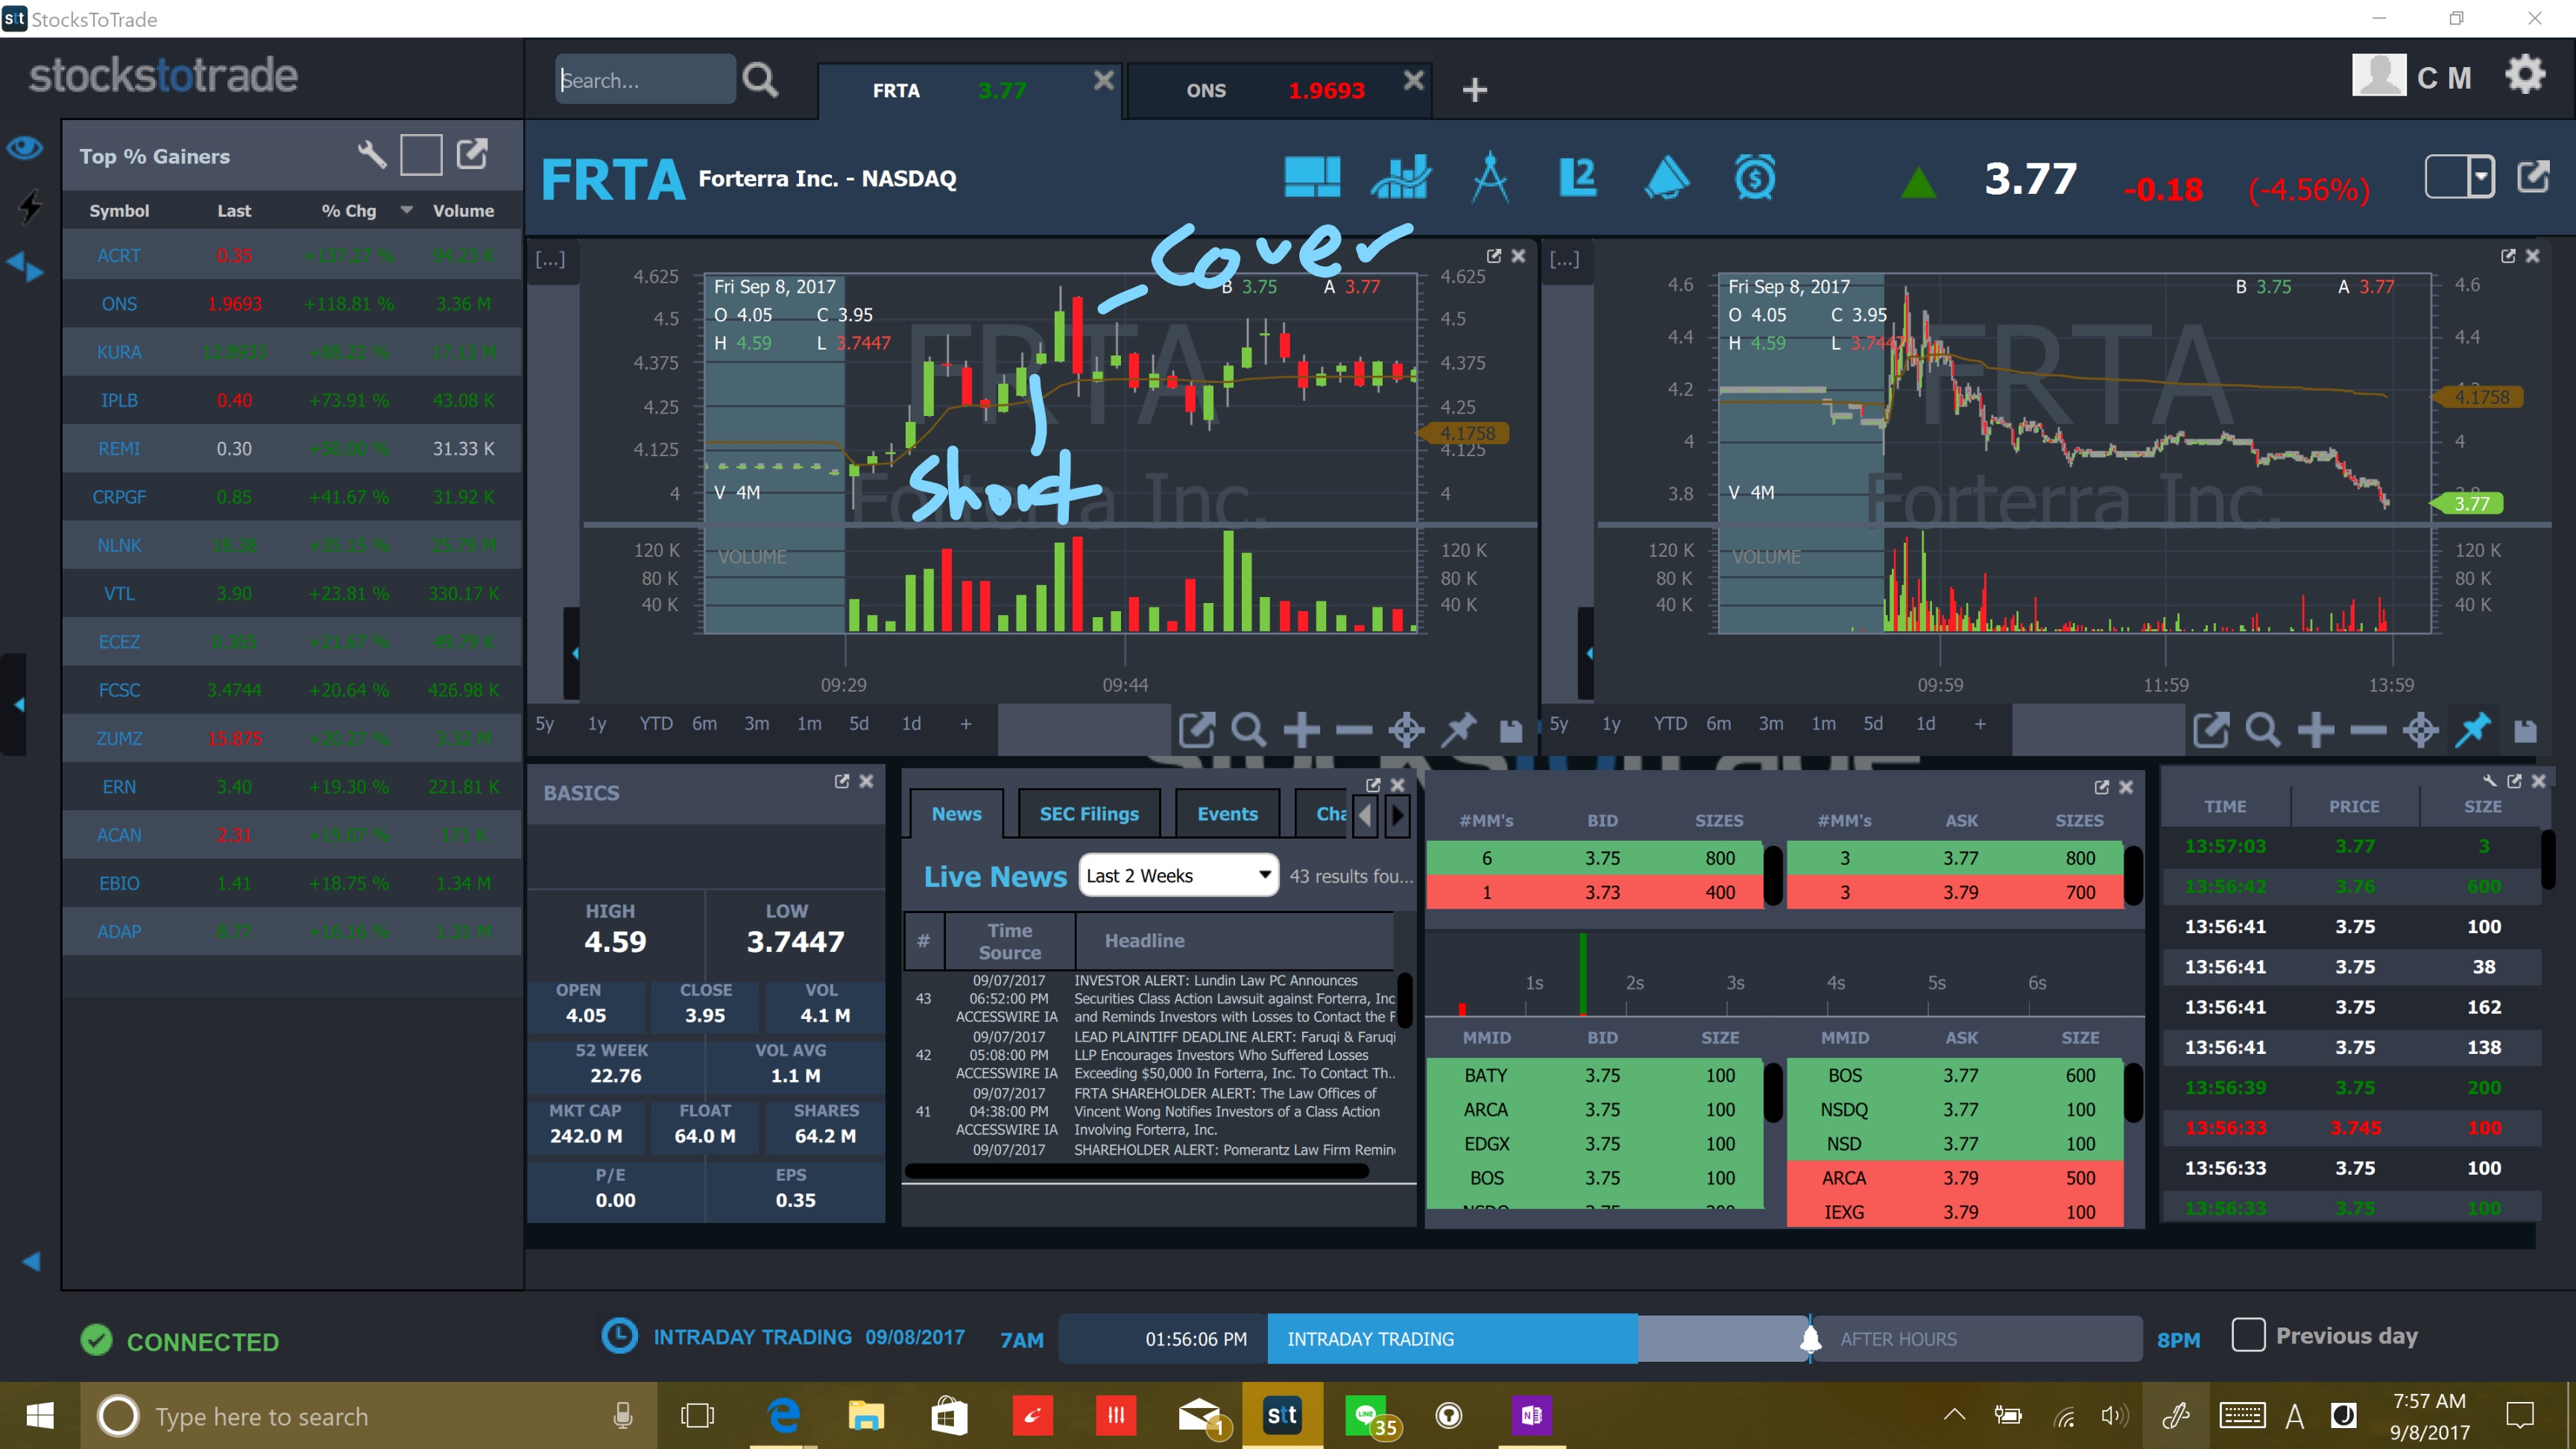
Task: Click the intraday trading timeline bar
Action: 1451,1339
